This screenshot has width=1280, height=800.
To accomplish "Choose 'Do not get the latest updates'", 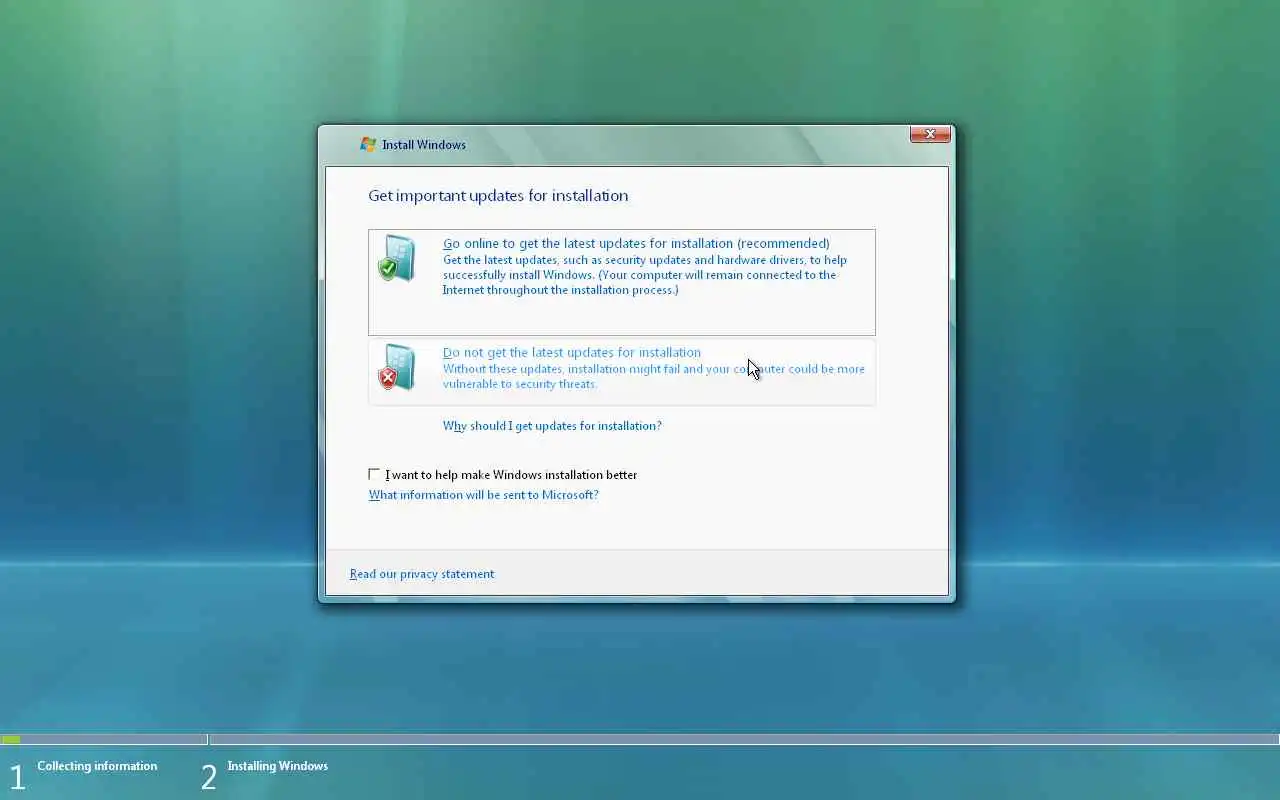I will click(x=621, y=372).
